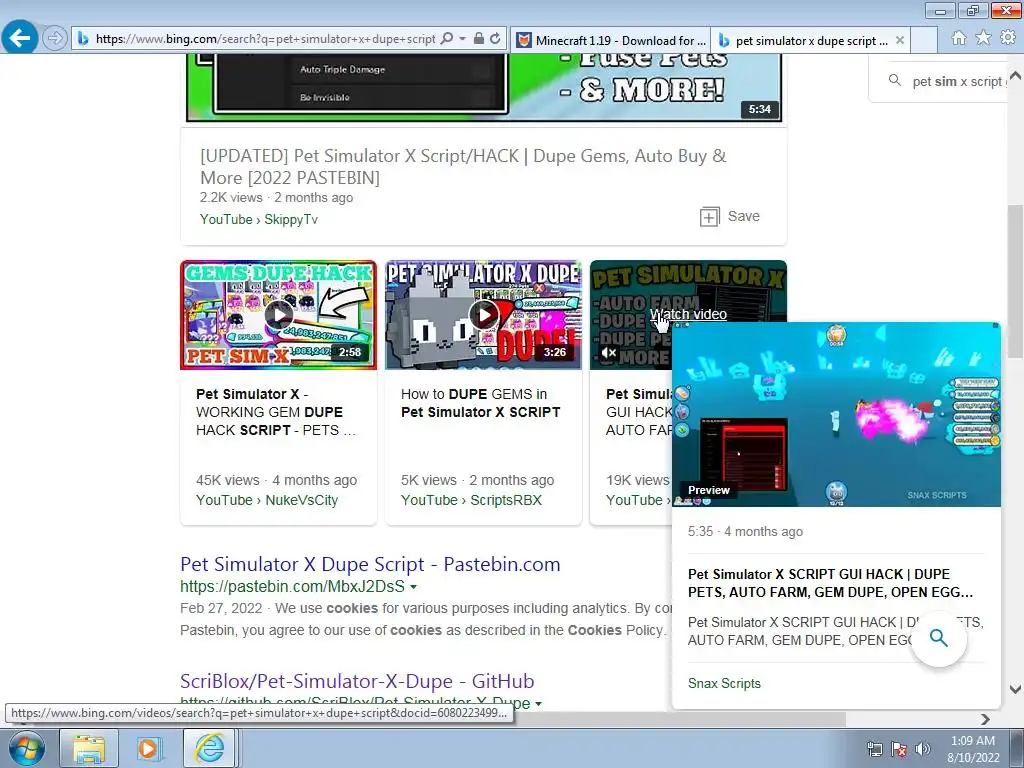Click the pet sim x script related search box

(940, 81)
